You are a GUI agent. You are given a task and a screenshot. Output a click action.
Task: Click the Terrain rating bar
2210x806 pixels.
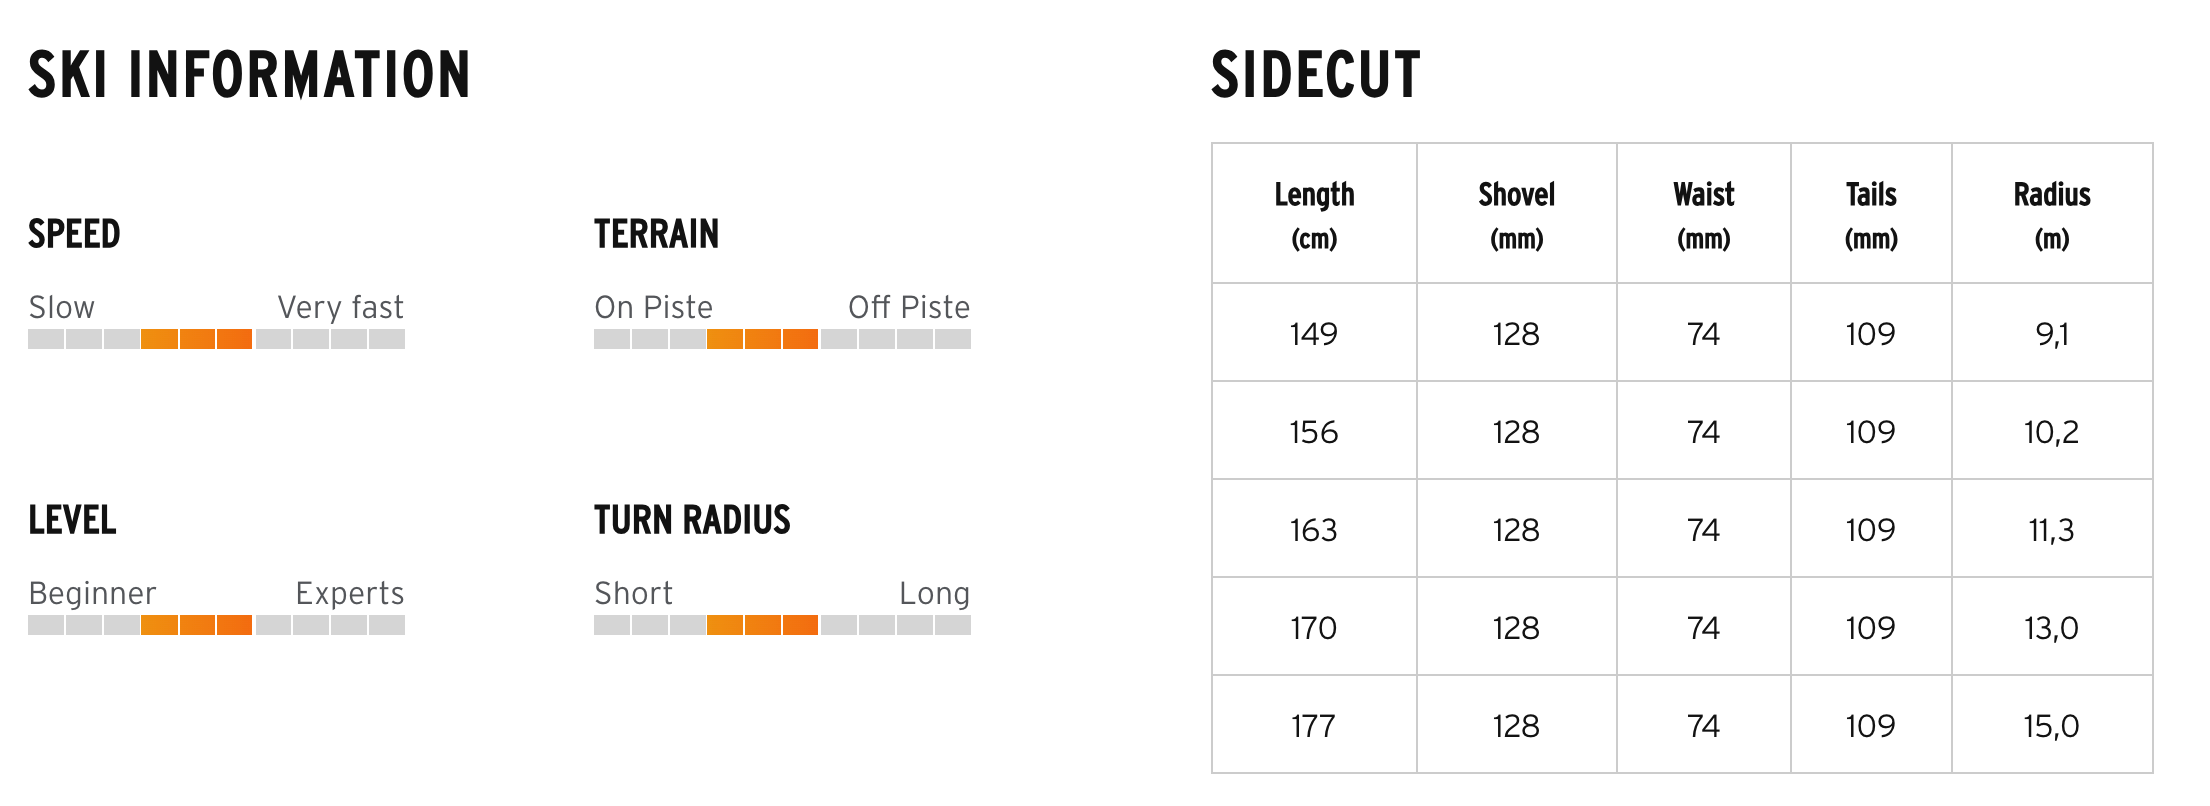coord(782,339)
